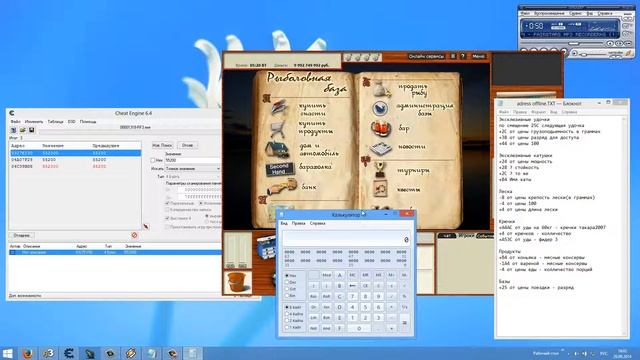
Task: Click red arrow add-address icon in Cheat Engine
Action: tap(146, 226)
